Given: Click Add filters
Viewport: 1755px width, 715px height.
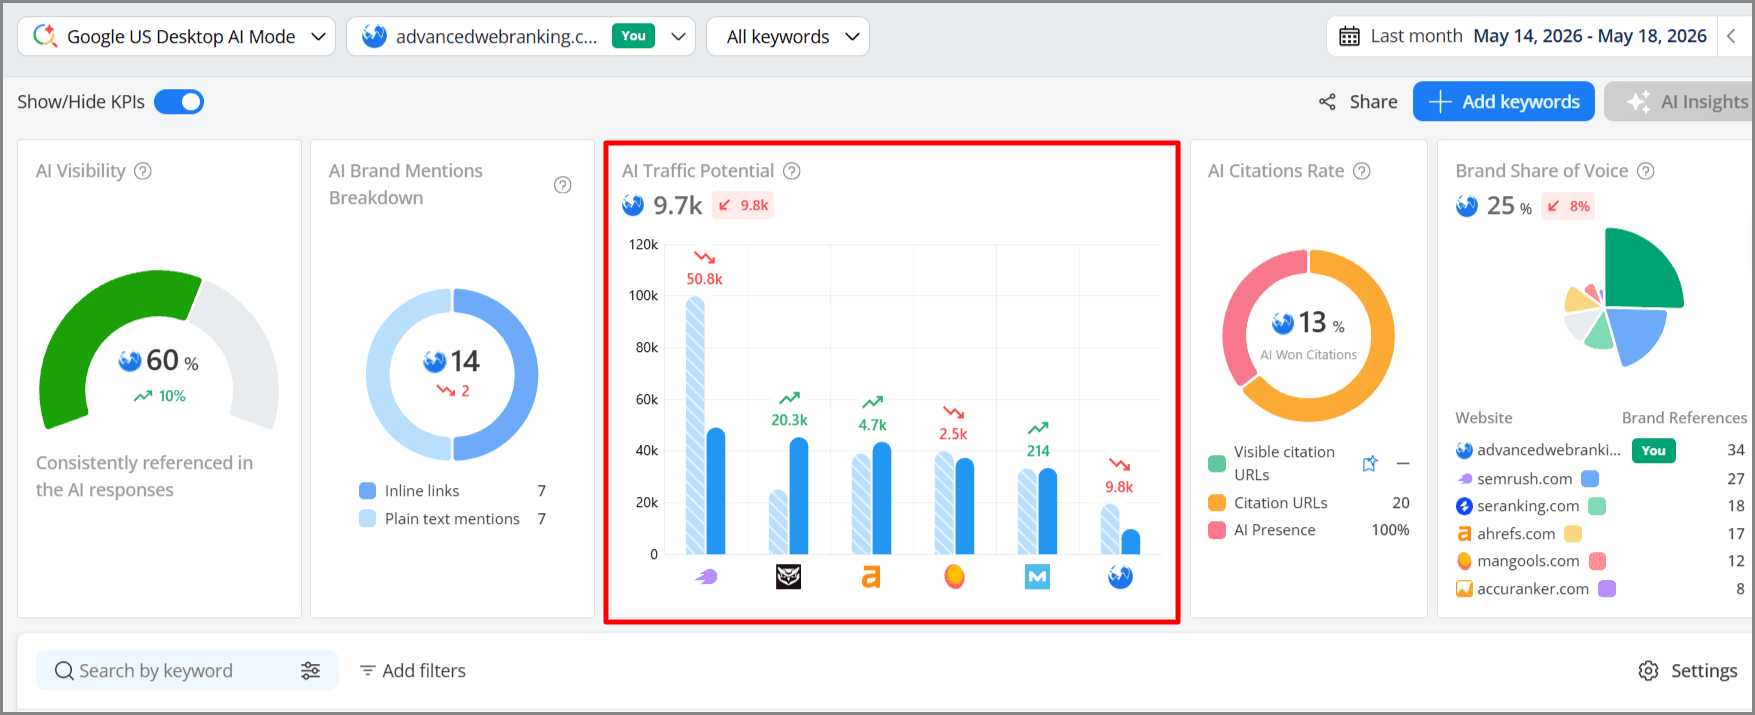Looking at the screenshot, I should click(413, 671).
